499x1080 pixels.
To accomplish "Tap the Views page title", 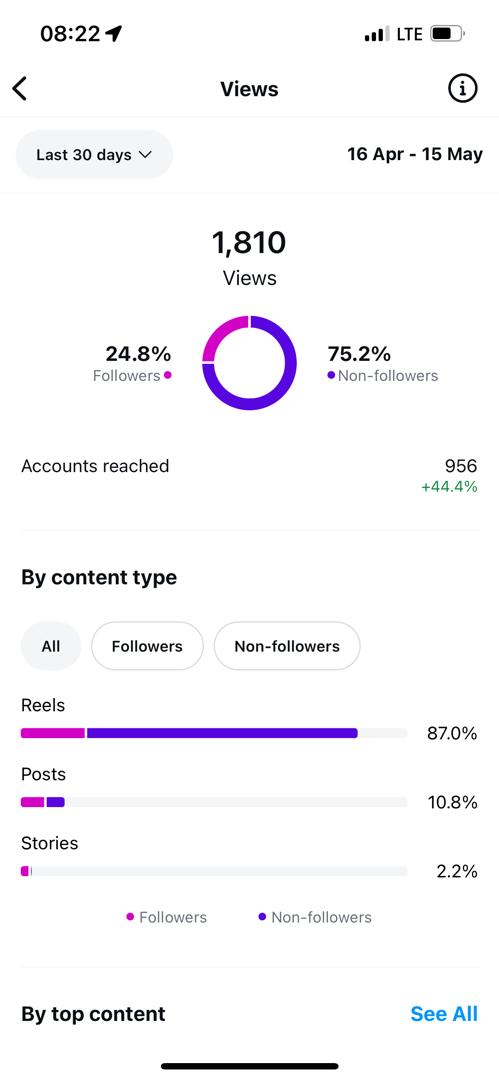I will pos(250,89).
